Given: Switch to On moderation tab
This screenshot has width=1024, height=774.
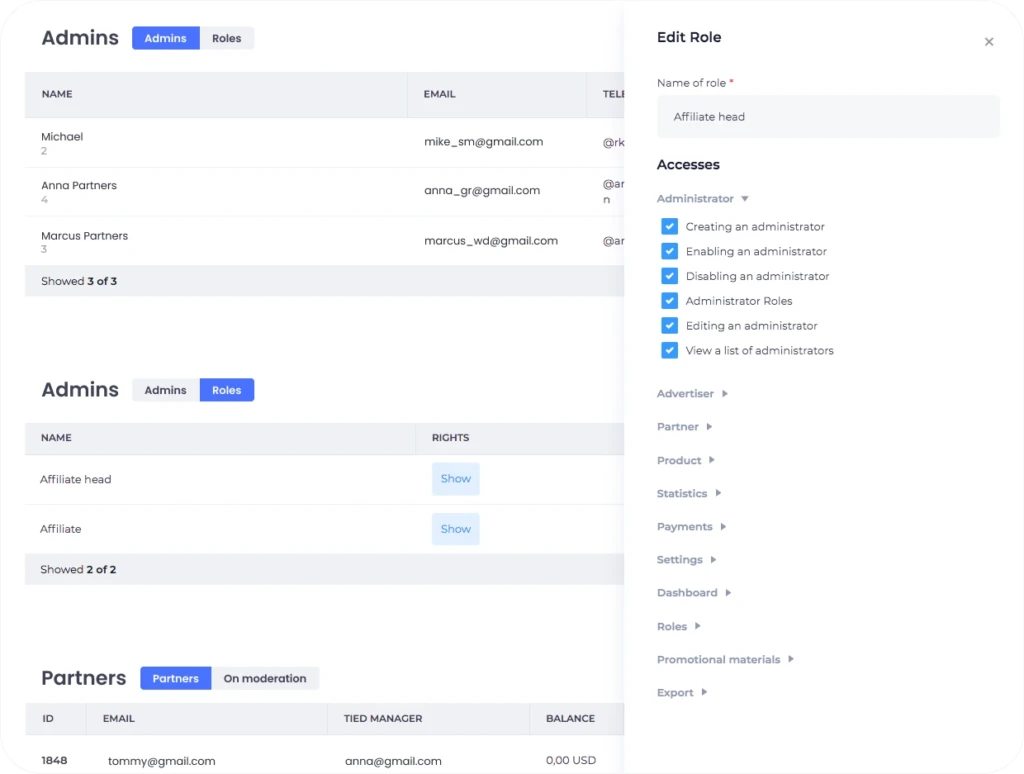Looking at the screenshot, I should point(264,678).
